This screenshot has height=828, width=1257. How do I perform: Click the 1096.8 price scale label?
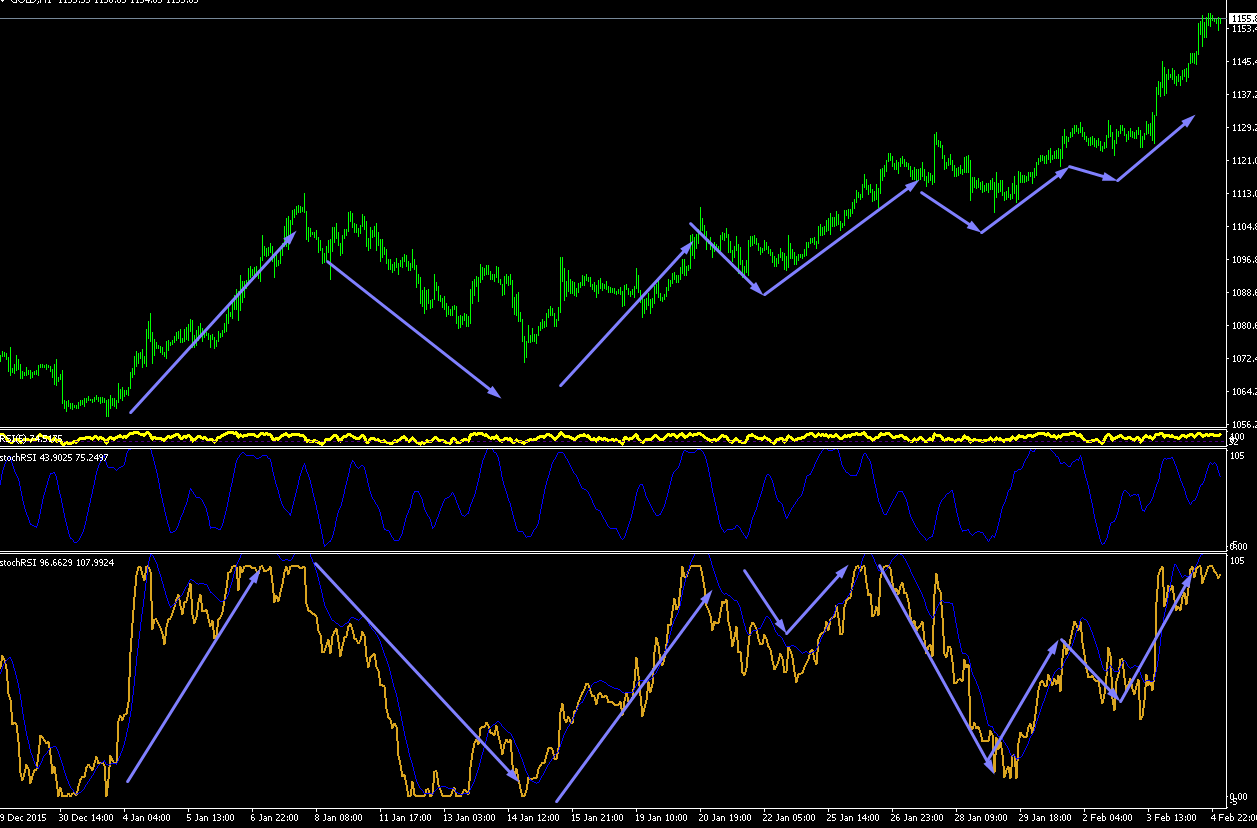[x=1244, y=260]
